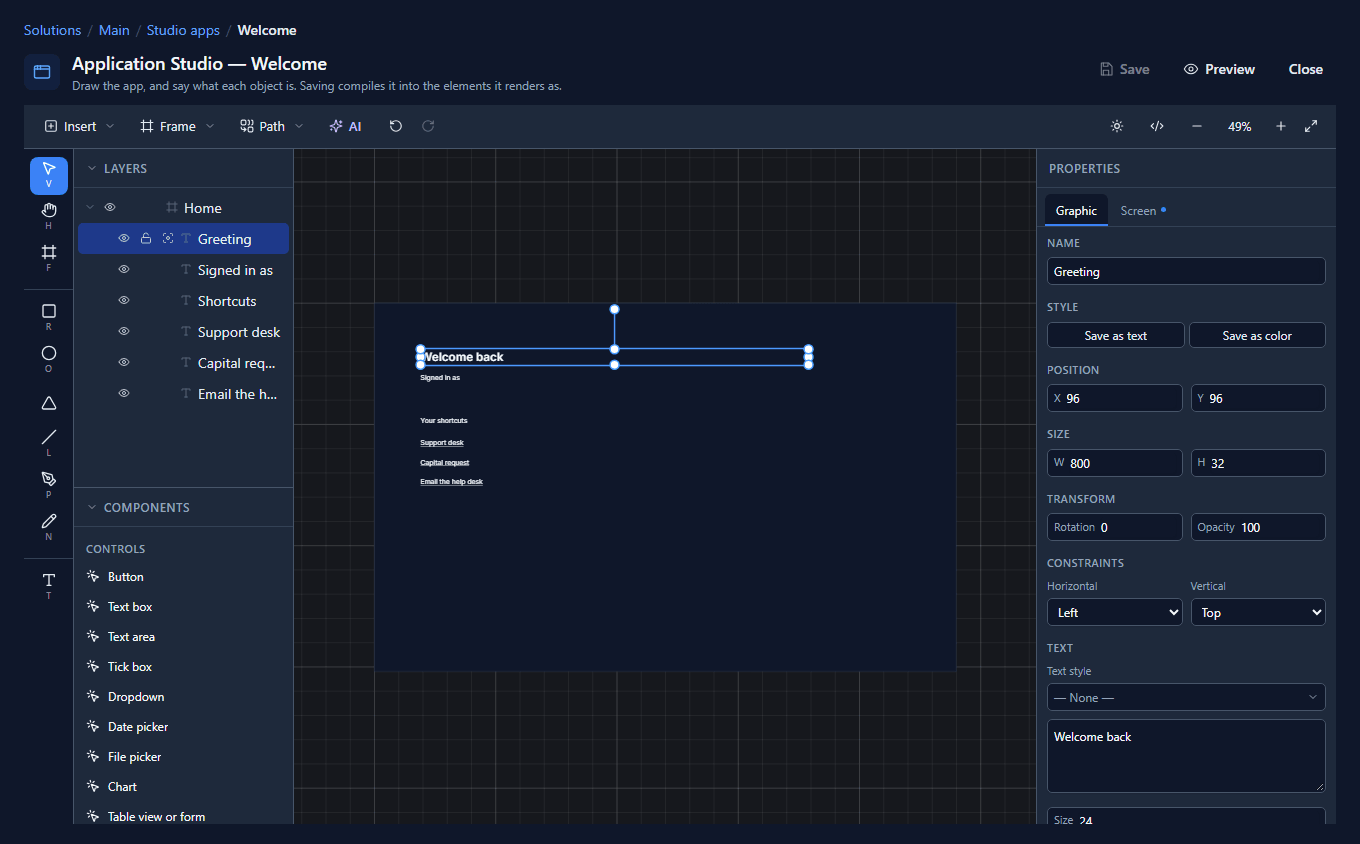Collapse the Layers panel
Viewport: 1360px width, 844px height.
[92, 169]
